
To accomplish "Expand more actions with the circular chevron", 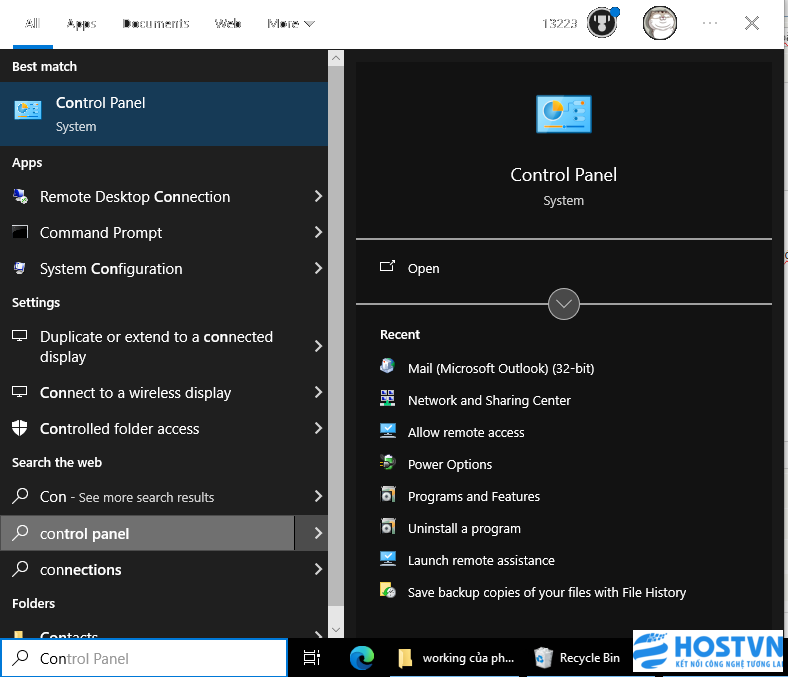I will 564,304.
